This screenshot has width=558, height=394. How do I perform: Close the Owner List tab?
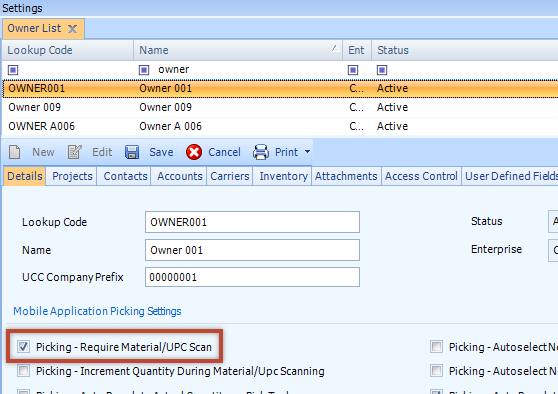pyautogui.click(x=73, y=29)
